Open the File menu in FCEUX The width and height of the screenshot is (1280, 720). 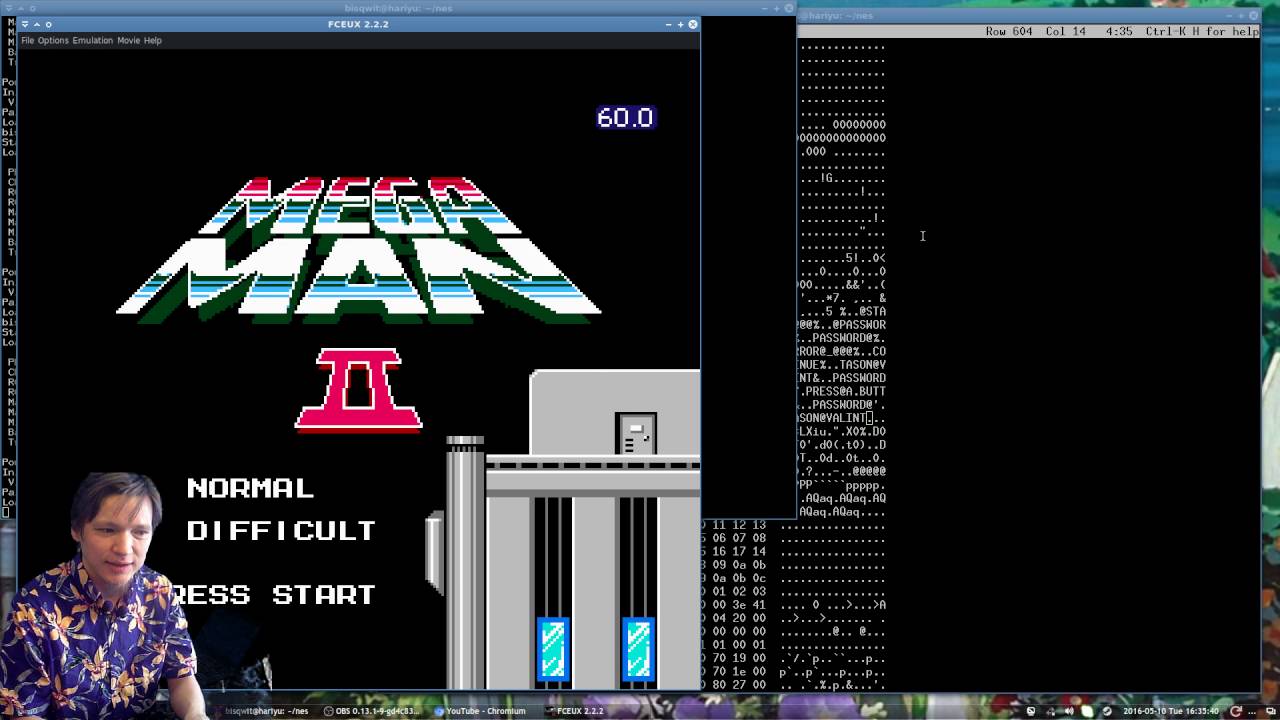point(27,40)
